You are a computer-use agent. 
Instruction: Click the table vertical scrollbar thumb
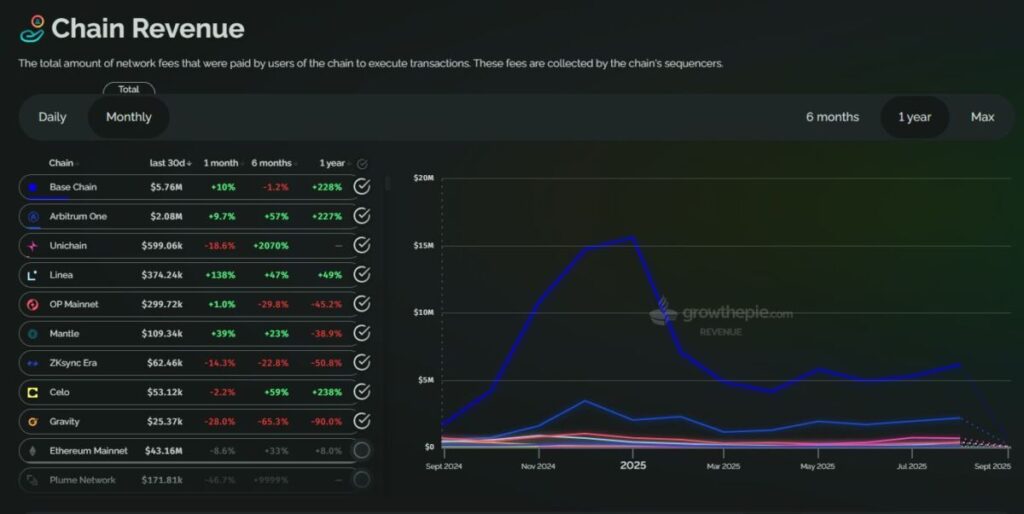point(387,183)
